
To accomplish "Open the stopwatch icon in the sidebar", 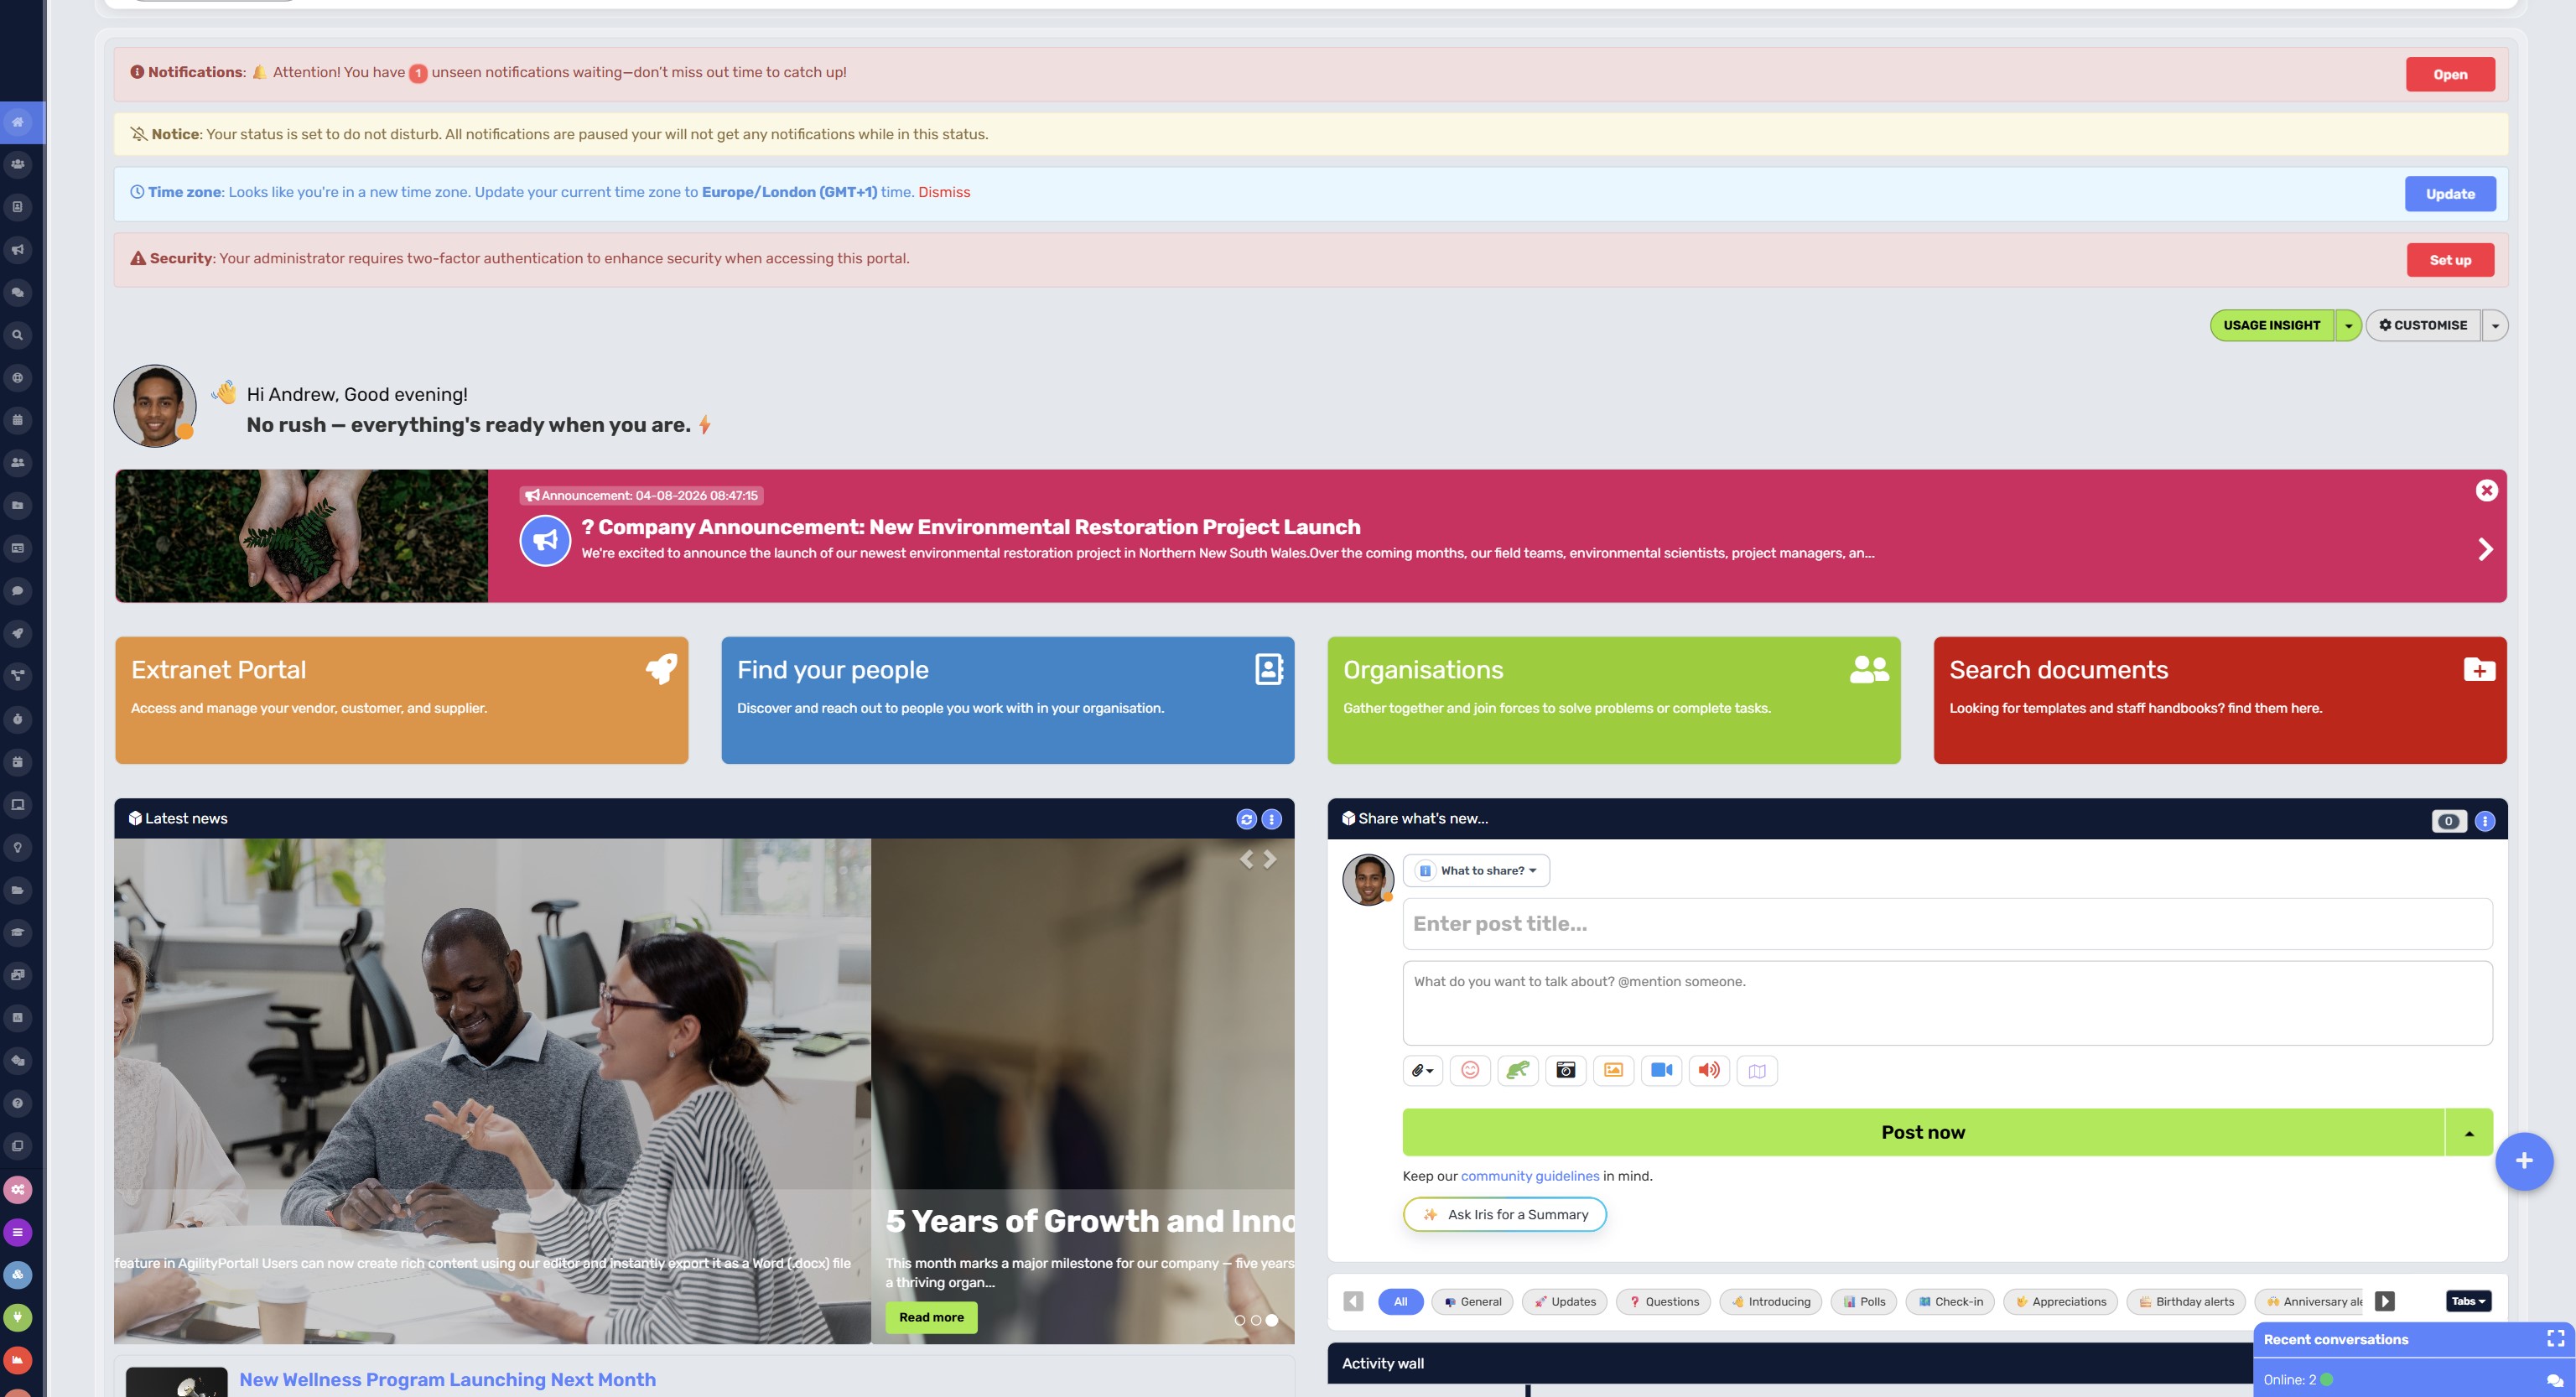I will 18,719.
